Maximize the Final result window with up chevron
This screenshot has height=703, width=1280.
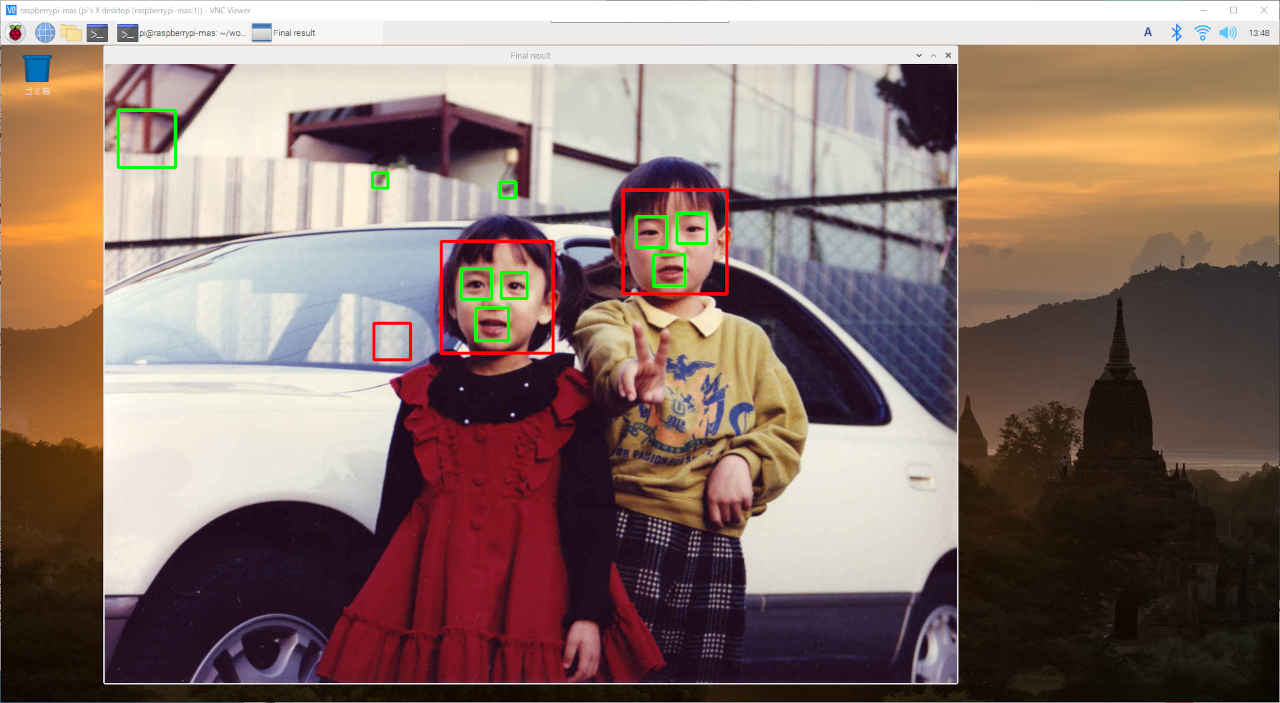pos(933,56)
